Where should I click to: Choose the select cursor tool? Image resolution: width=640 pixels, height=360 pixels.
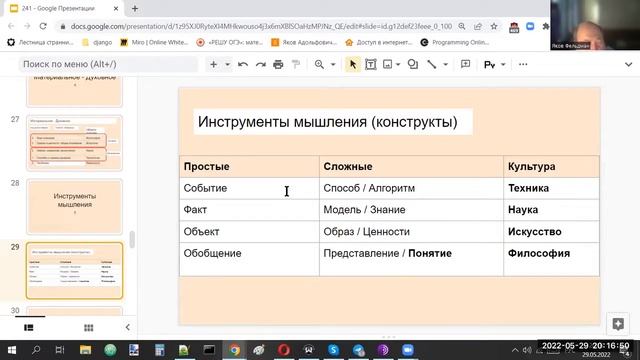point(353,64)
